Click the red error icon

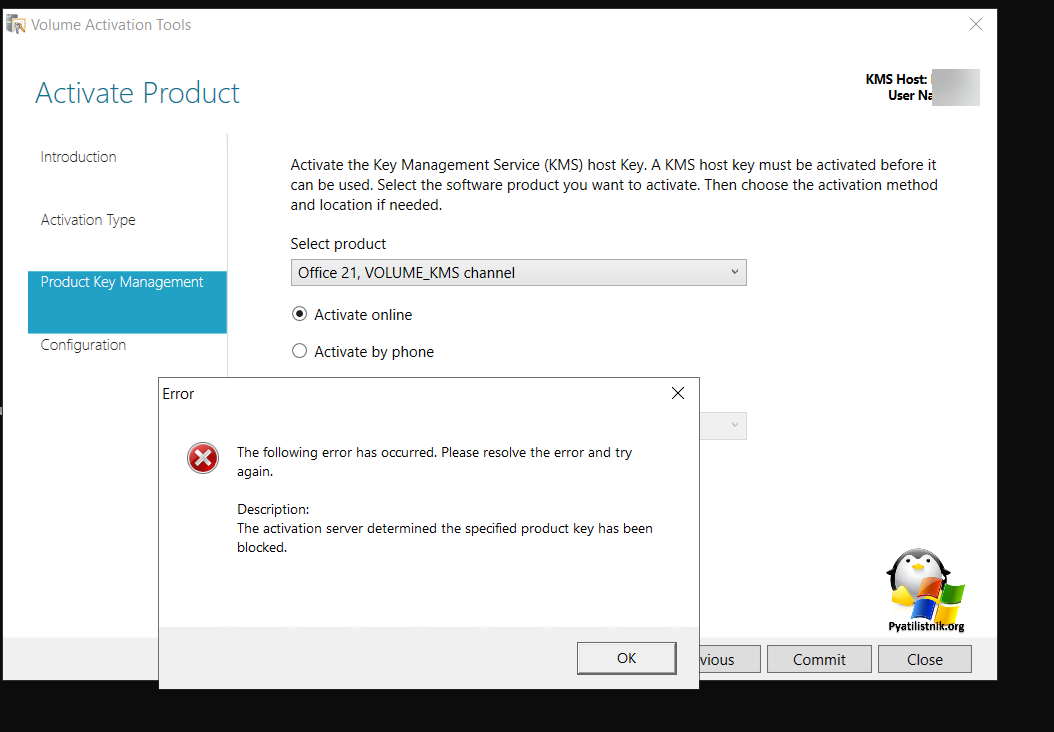click(202, 458)
